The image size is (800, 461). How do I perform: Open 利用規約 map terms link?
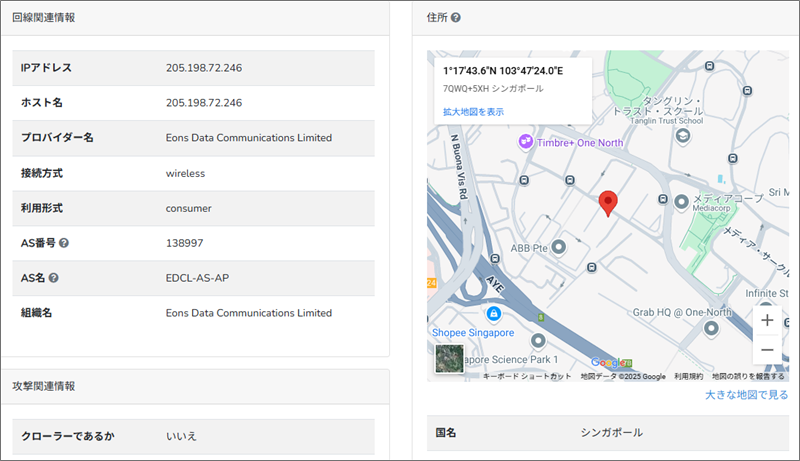point(688,376)
